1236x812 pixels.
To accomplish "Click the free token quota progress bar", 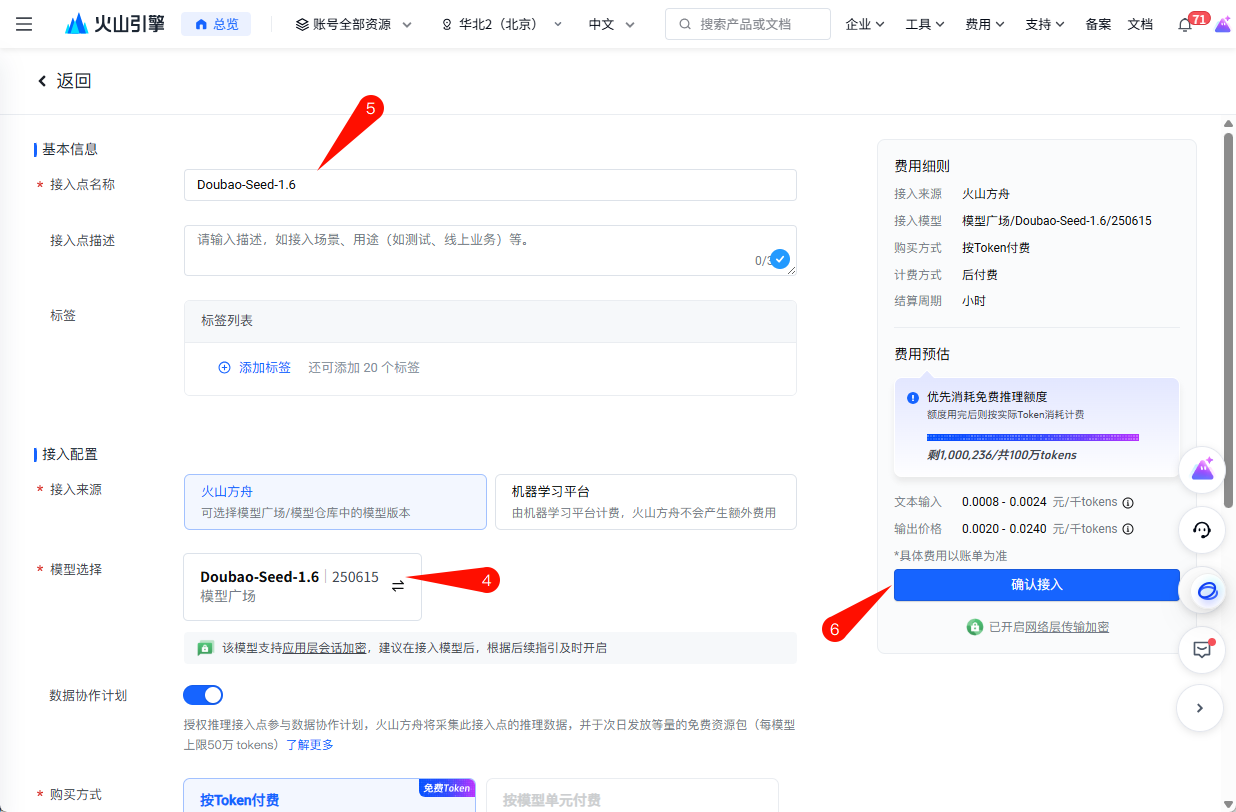I will tap(1033, 438).
